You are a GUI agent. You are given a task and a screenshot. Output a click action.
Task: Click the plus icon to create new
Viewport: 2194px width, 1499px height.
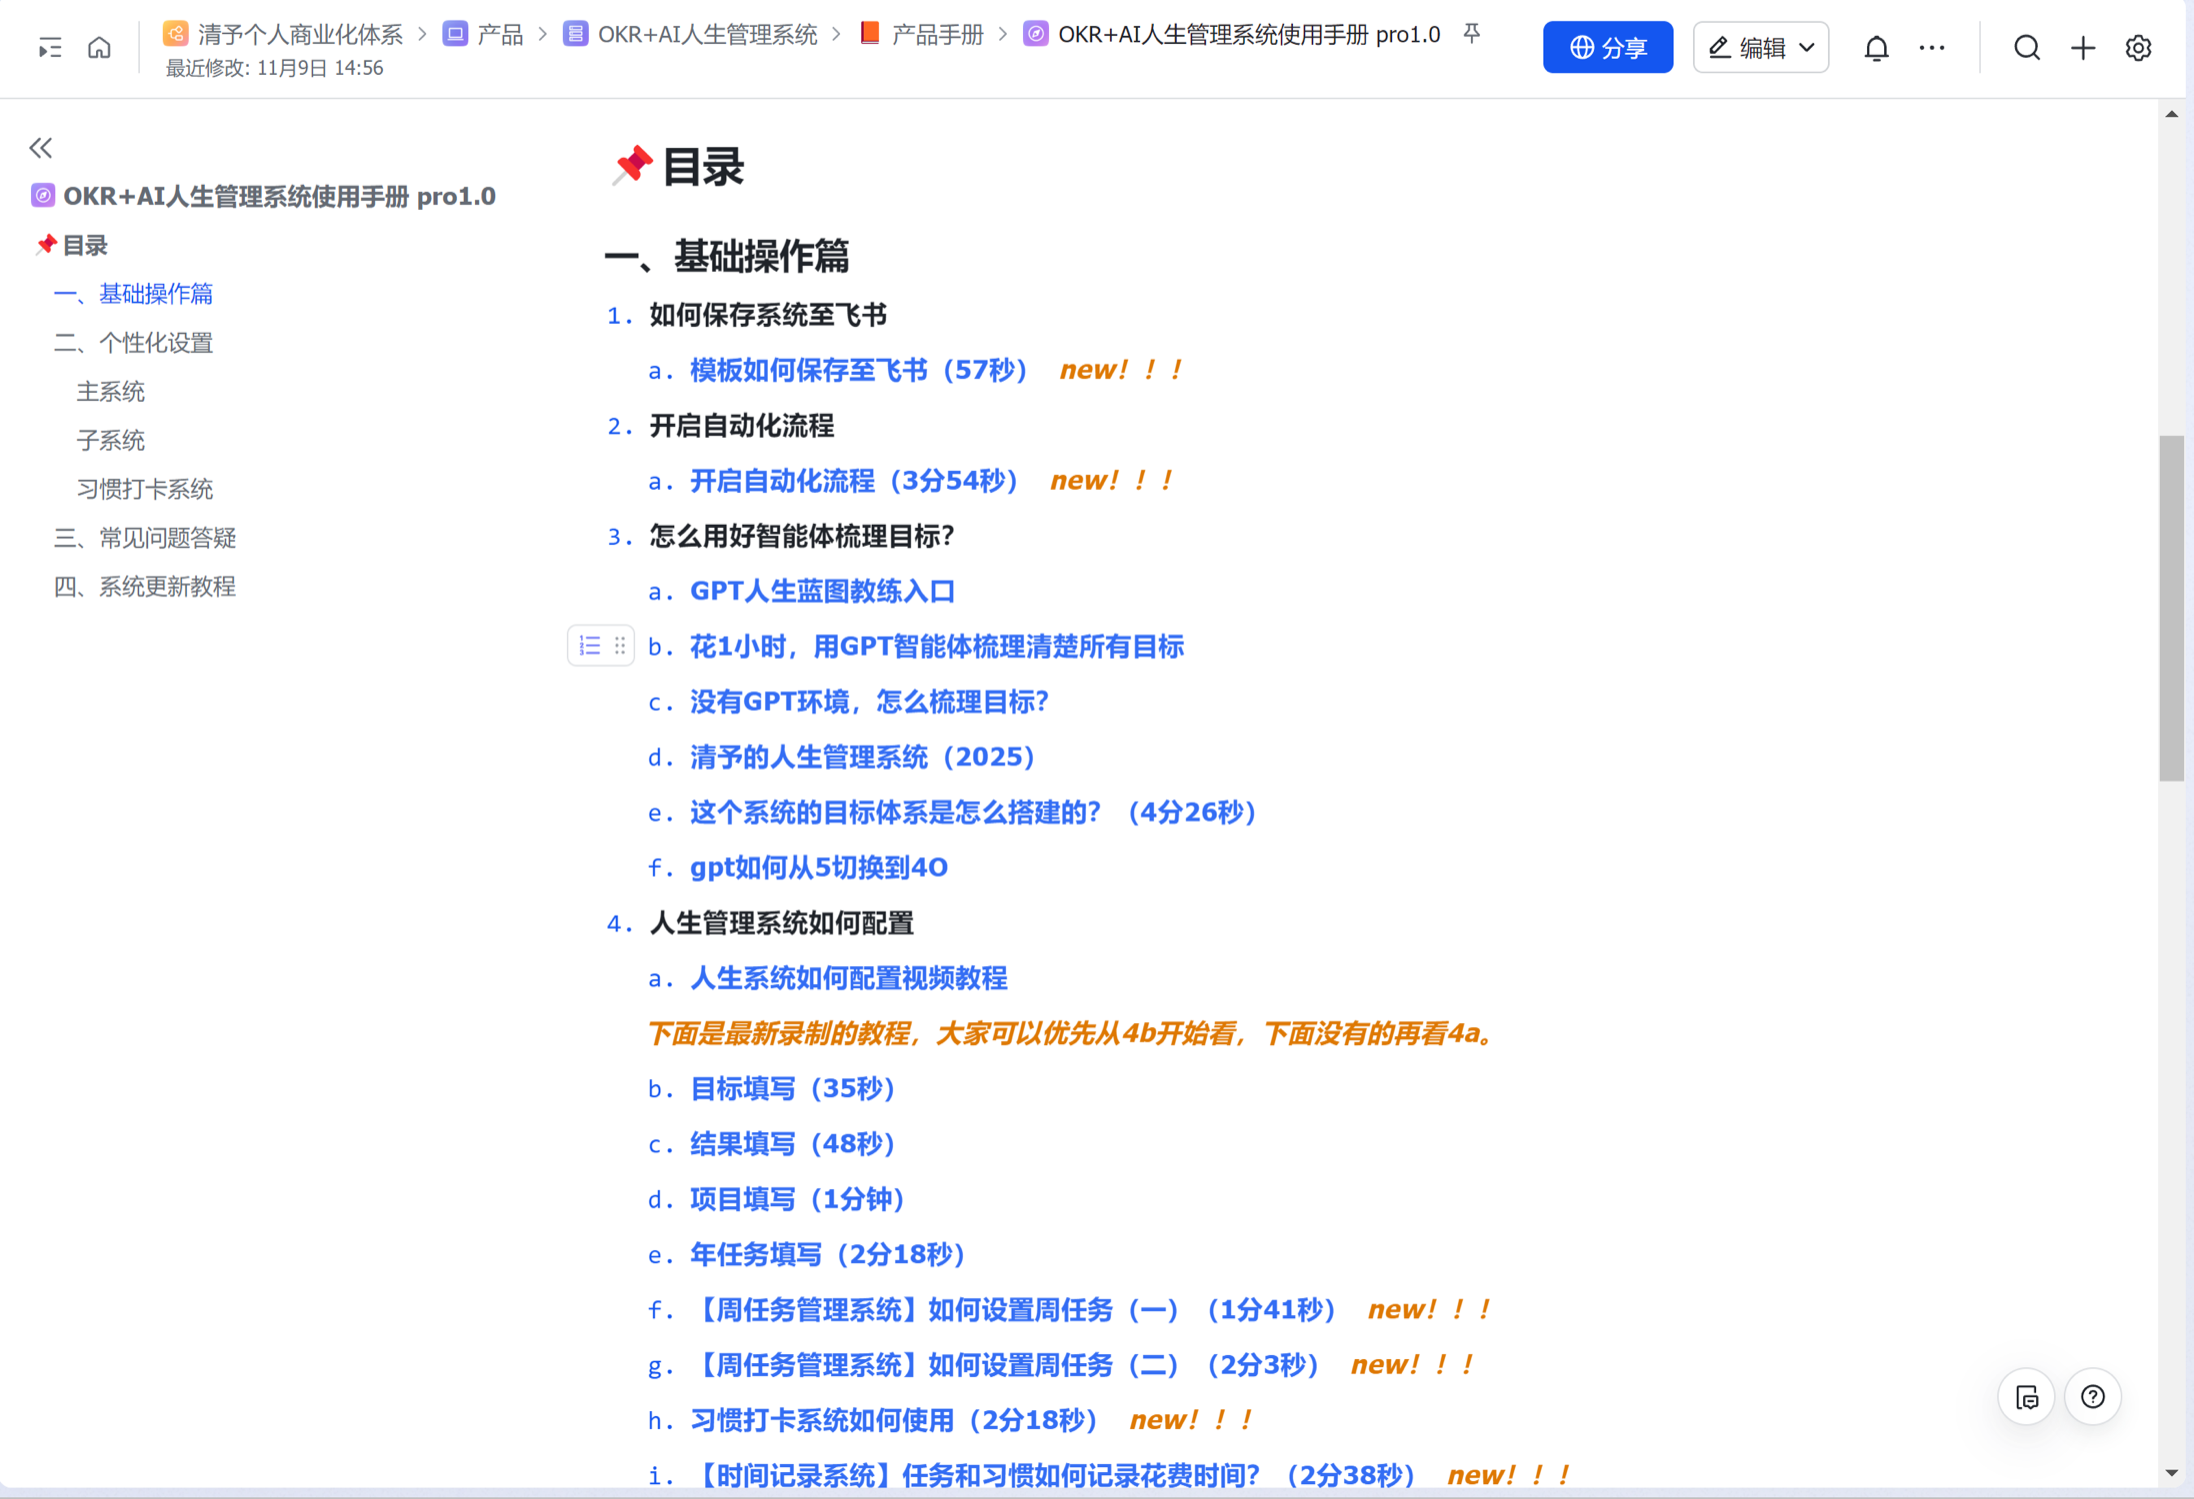coord(2082,47)
